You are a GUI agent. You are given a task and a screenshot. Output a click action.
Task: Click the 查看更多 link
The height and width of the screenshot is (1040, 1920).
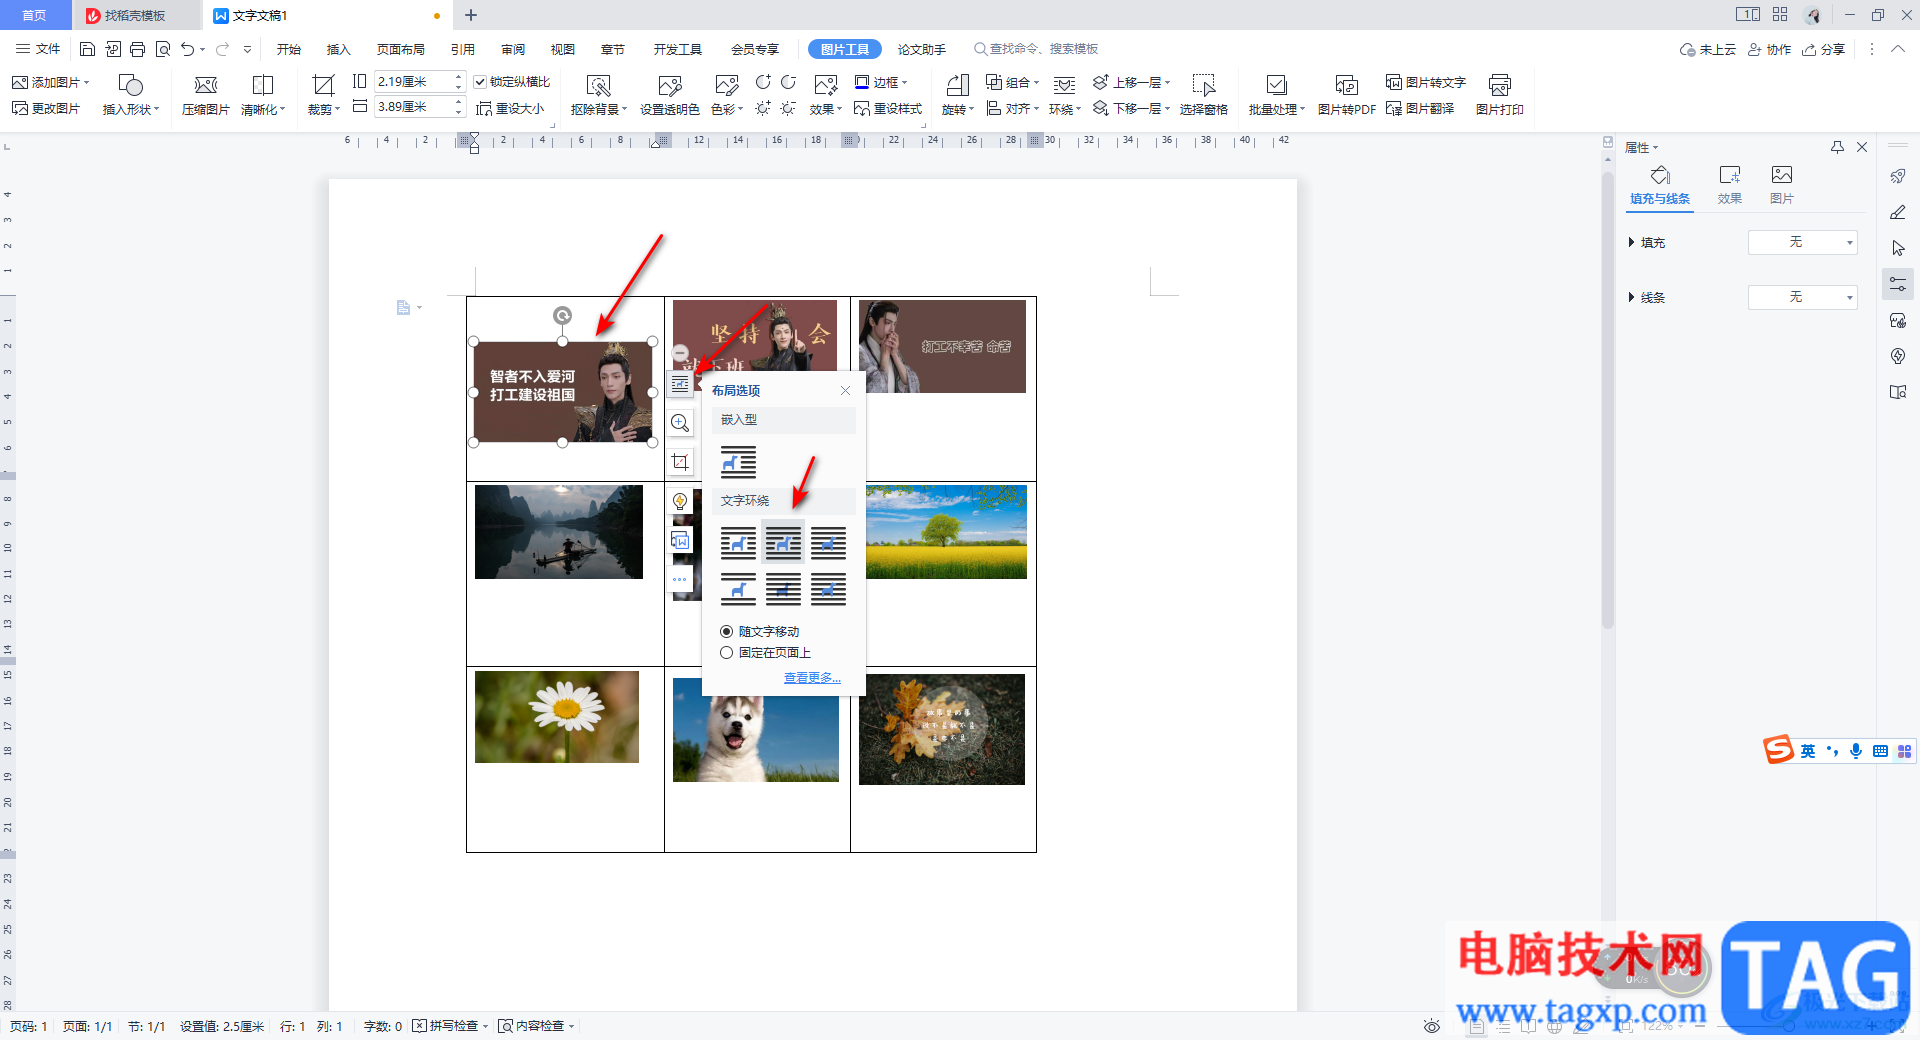[x=812, y=678]
